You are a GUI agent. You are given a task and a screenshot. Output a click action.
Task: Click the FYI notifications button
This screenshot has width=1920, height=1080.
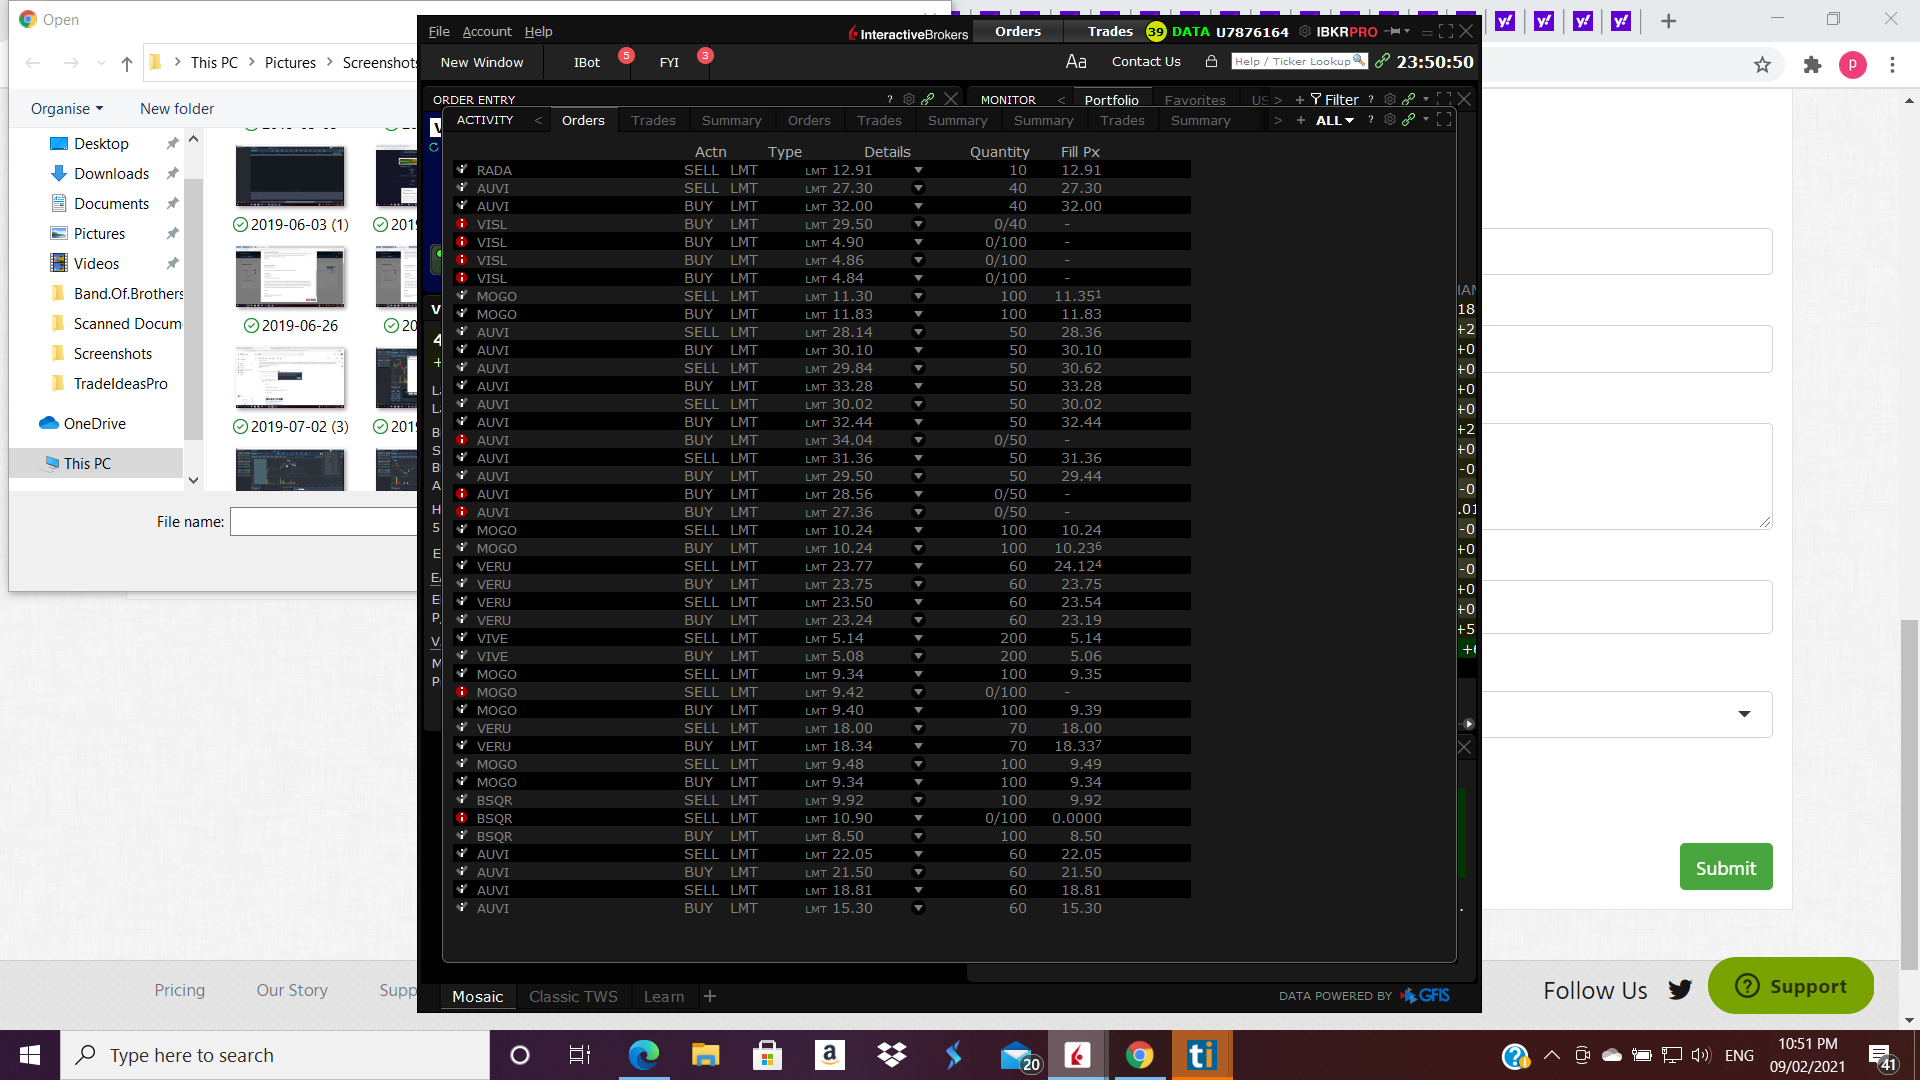[669, 62]
